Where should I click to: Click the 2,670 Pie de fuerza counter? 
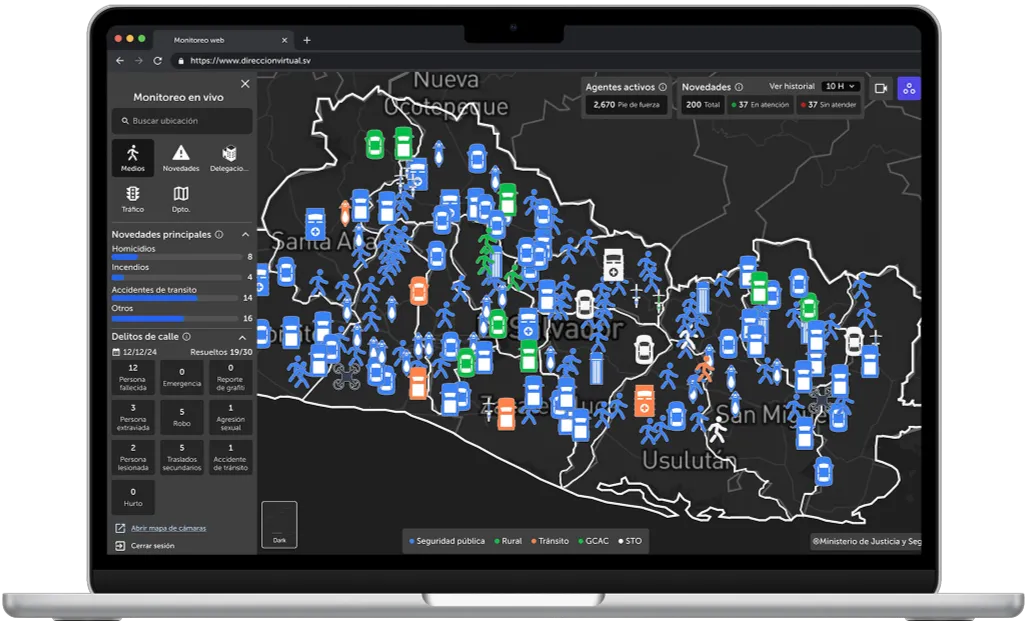pos(626,105)
